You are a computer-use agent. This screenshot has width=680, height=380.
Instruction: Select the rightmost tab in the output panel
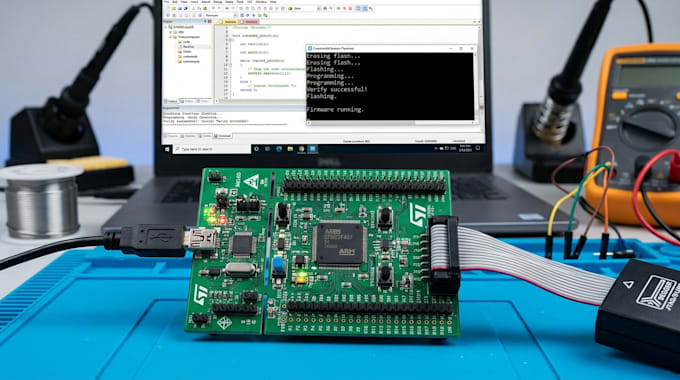click(x=223, y=136)
